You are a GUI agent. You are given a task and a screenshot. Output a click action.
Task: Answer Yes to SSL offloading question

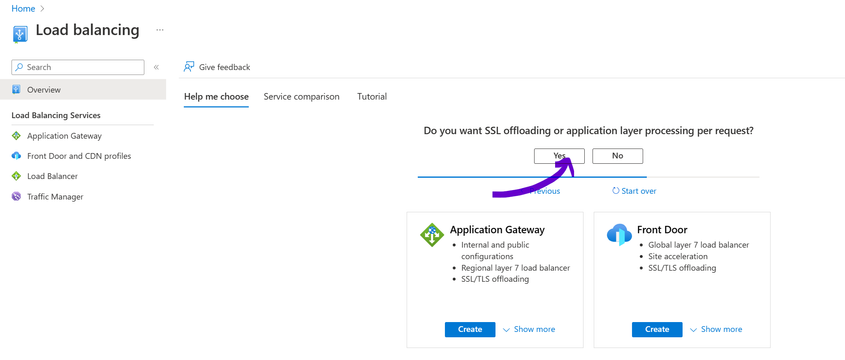tap(559, 156)
